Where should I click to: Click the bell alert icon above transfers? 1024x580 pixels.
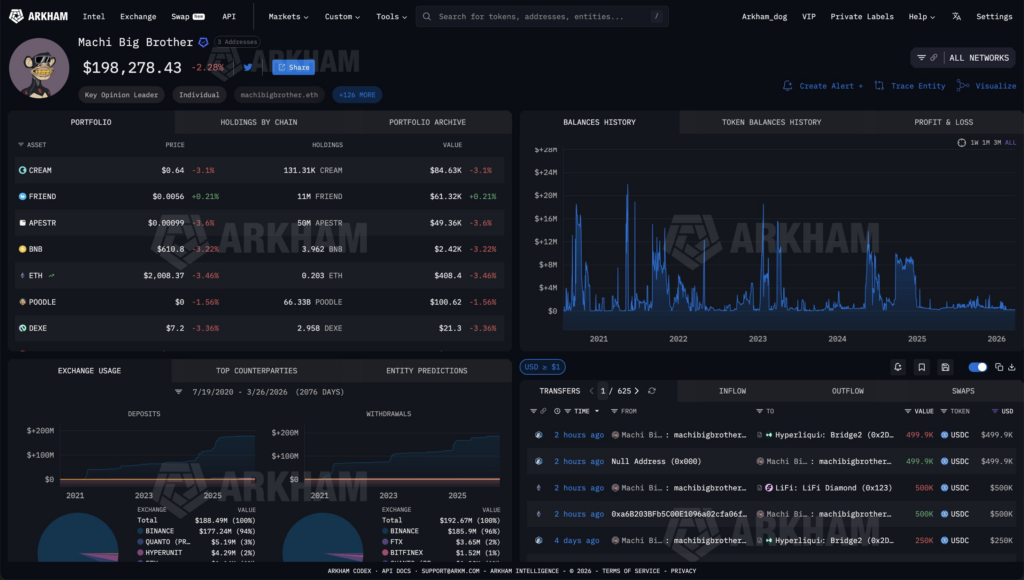coord(898,367)
